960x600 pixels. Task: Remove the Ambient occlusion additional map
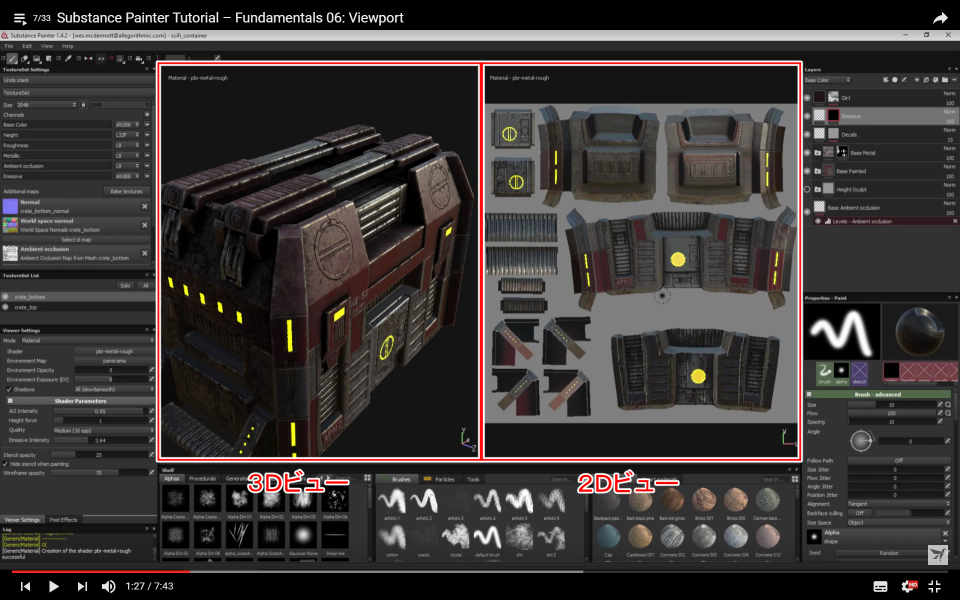coord(144,253)
